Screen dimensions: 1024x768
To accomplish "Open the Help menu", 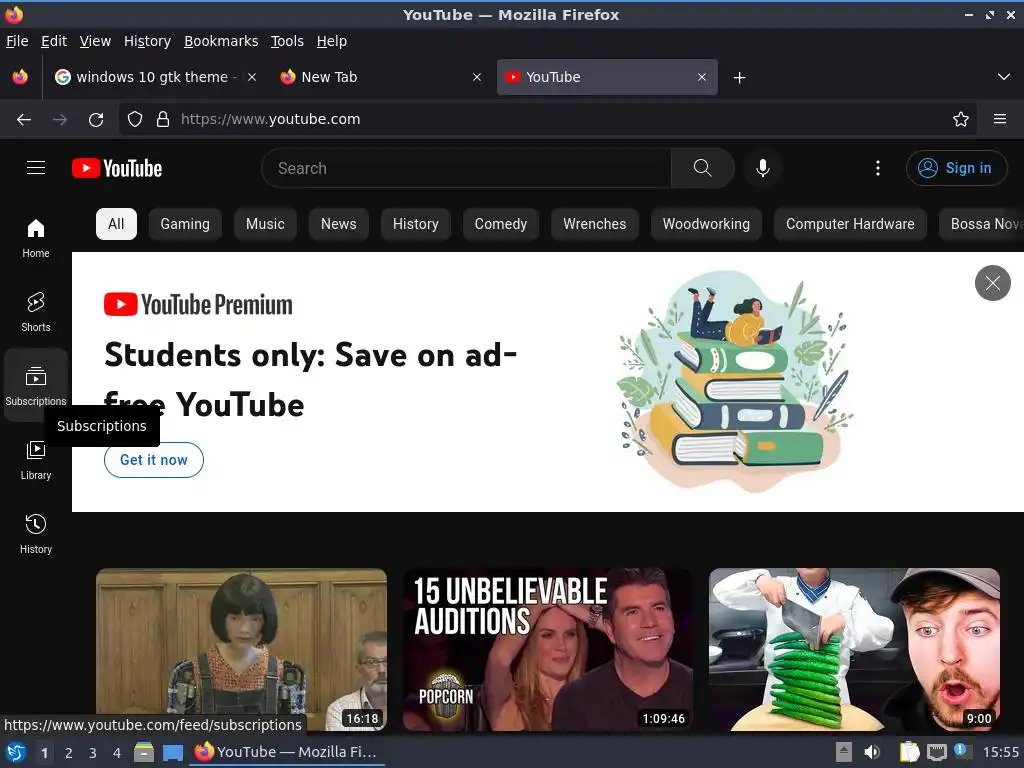I will pyautogui.click(x=332, y=41).
